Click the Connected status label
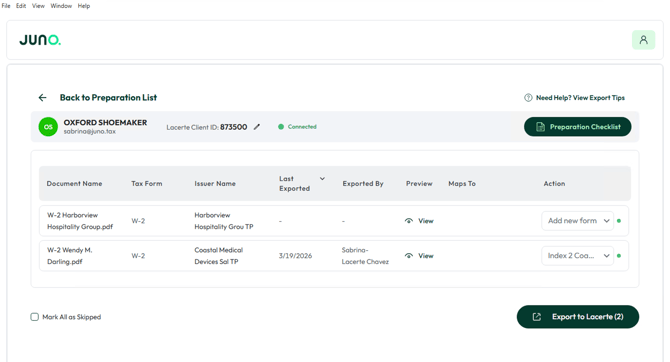670x362 pixels. (302, 127)
